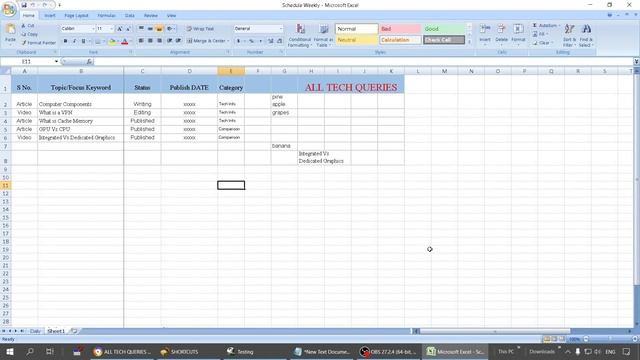Apply the fill color bucket
The width and height of the screenshot is (640, 360).
click(112, 41)
